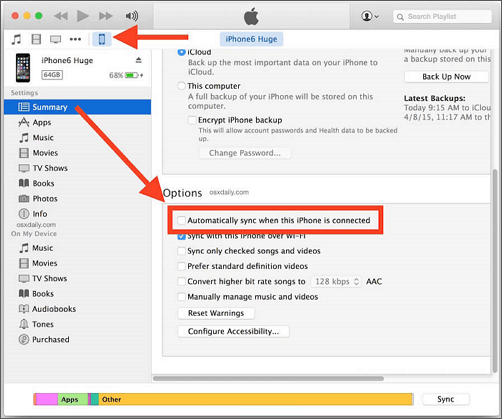Open TV Shows under On My Device
This screenshot has width=502, height=419.
coord(78,278)
